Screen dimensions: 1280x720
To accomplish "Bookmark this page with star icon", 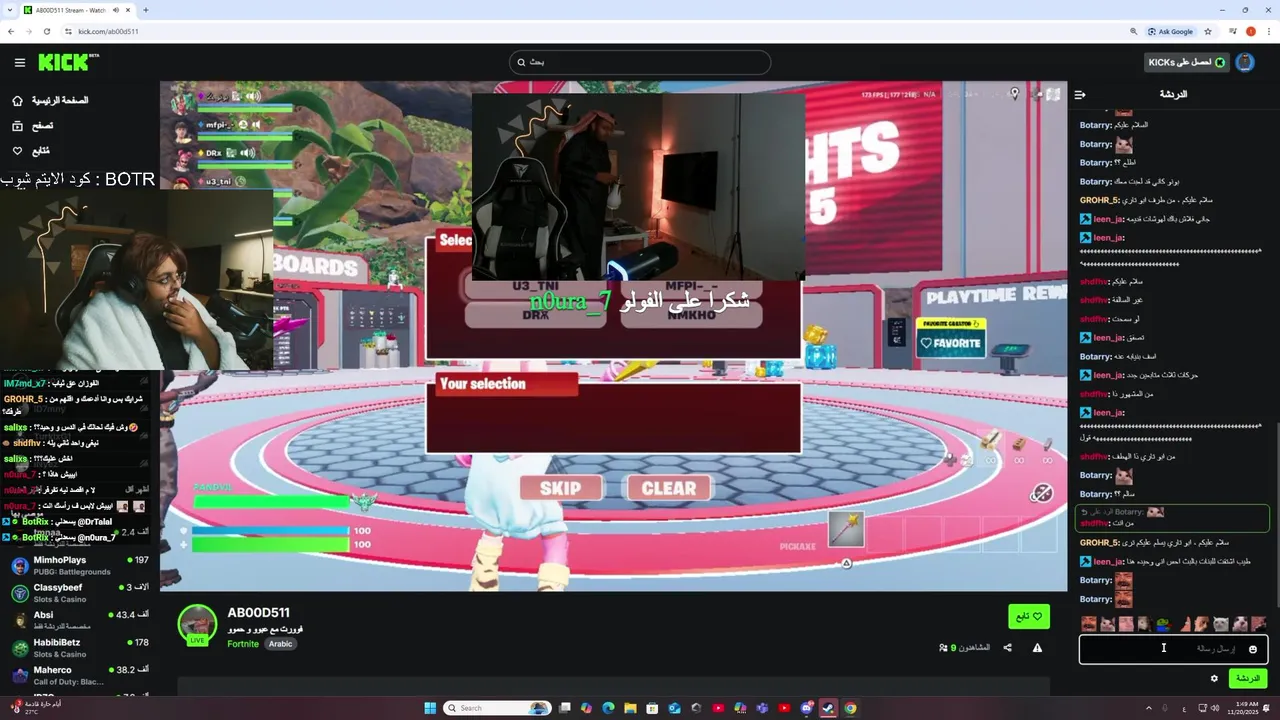I will pos(1209,31).
